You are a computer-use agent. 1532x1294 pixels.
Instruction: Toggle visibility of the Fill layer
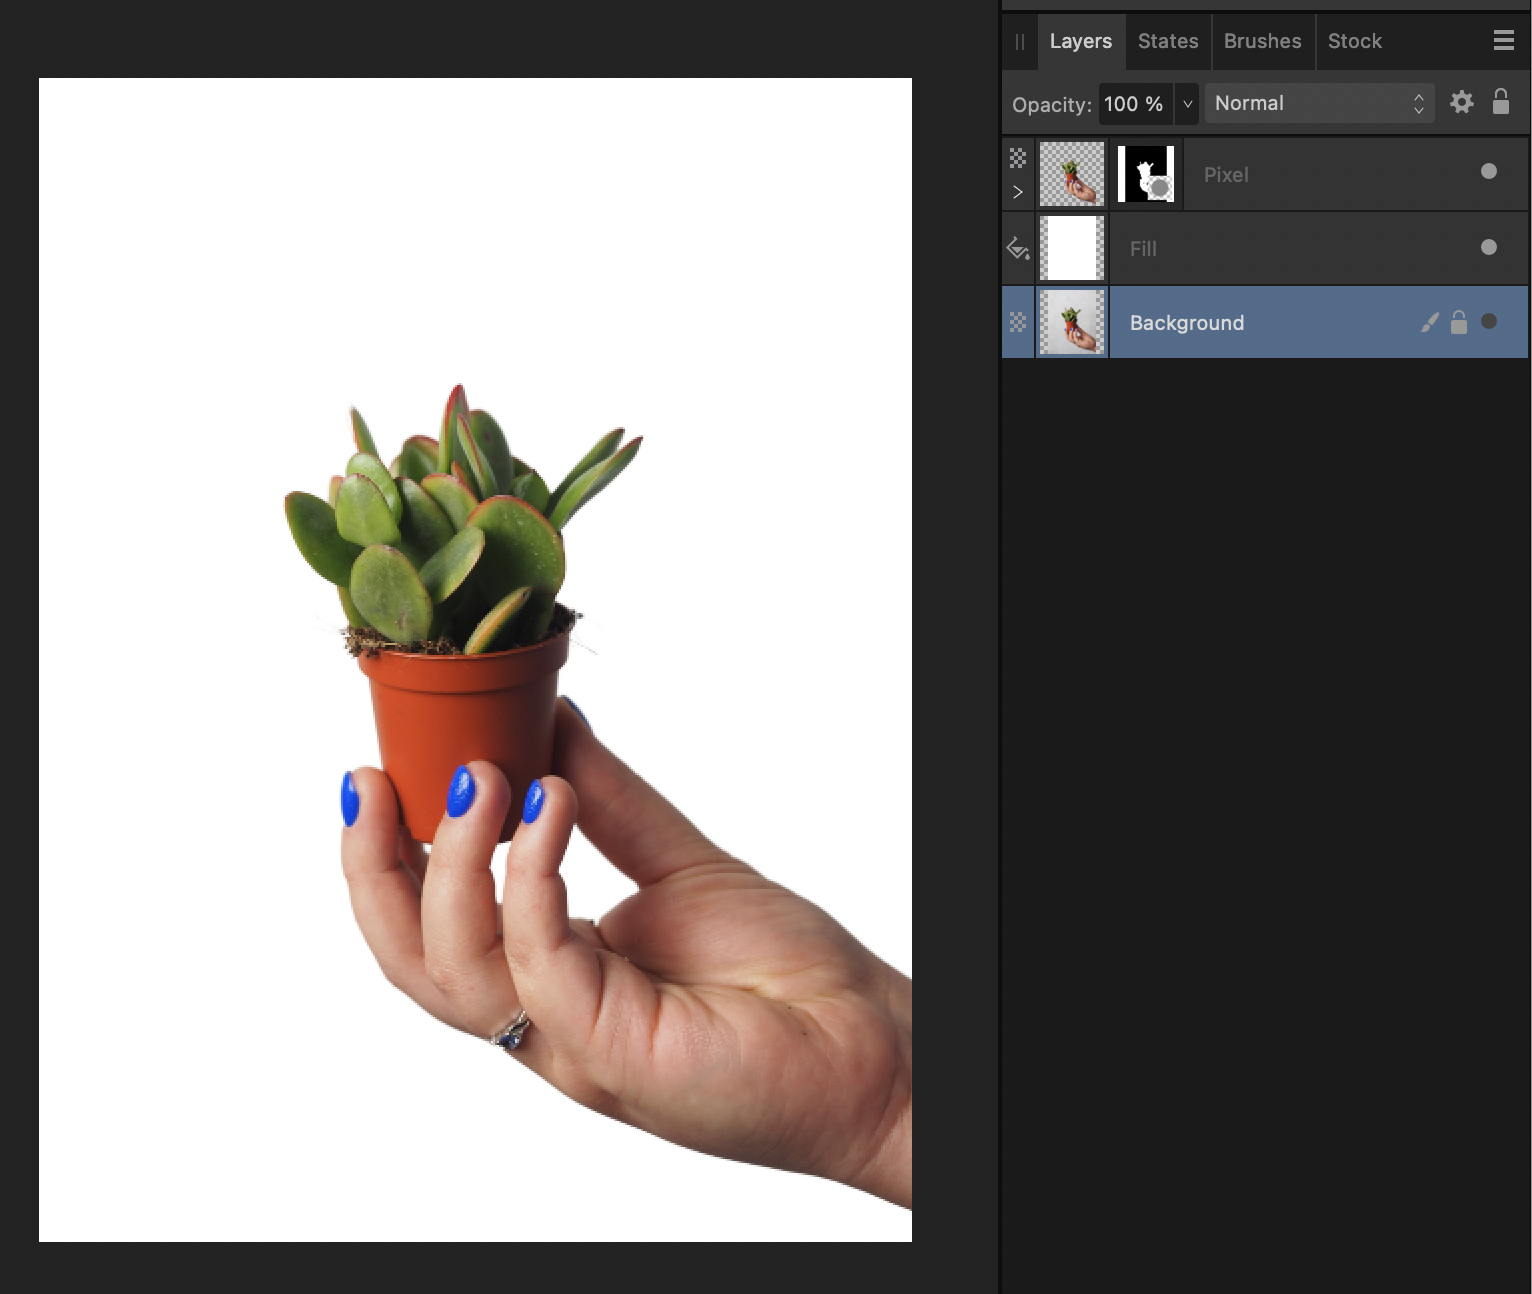click(x=1489, y=247)
